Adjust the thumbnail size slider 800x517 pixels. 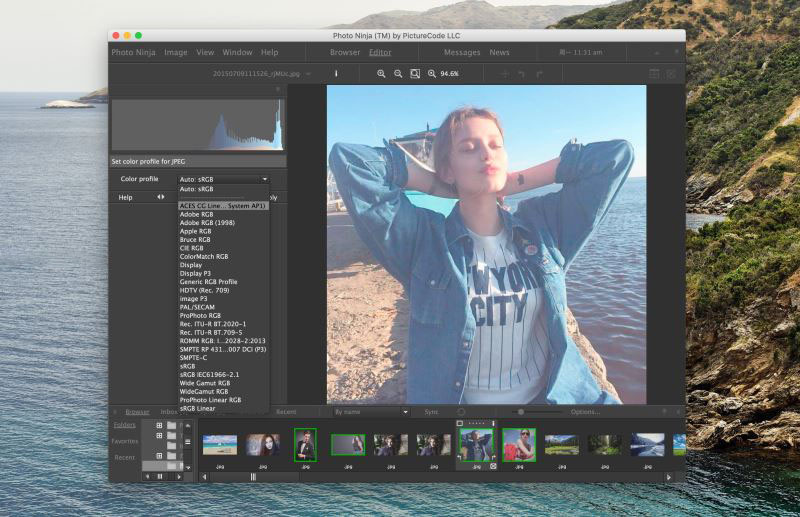pos(520,412)
